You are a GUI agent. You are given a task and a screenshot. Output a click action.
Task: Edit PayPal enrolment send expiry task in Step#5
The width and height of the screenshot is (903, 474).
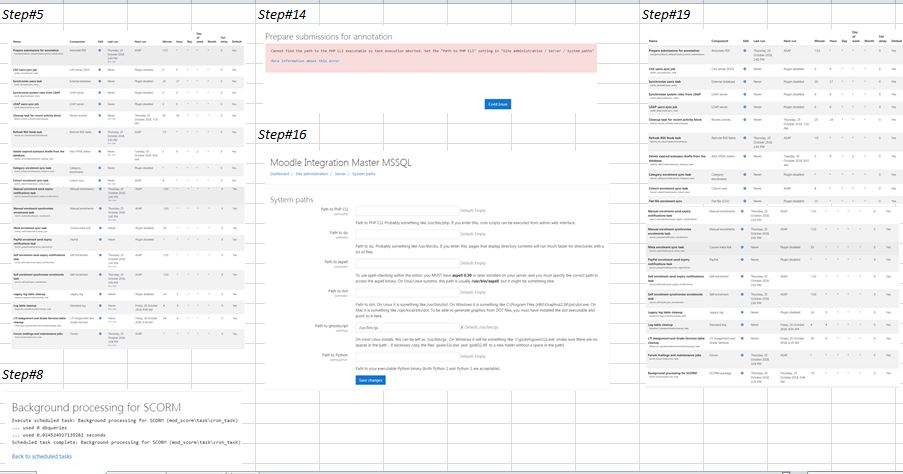coord(100,240)
